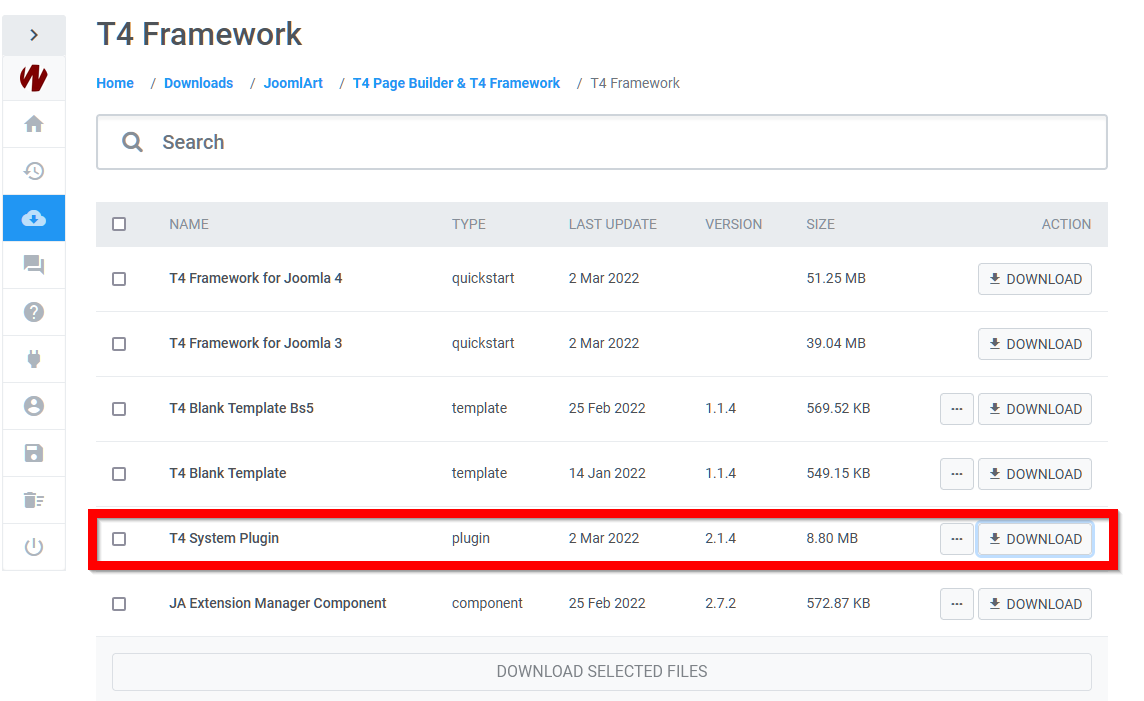This screenshot has height=701, width=1144.
Task: Download the T4 System Plugin
Action: [x=1035, y=538]
